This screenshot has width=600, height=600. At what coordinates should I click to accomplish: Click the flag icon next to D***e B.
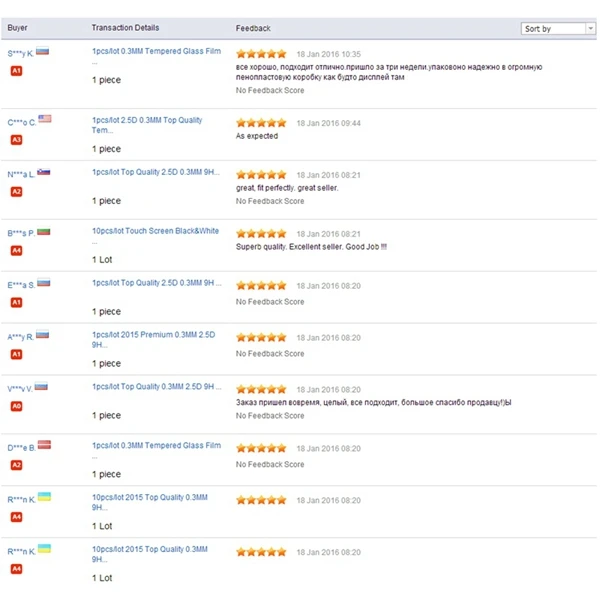point(45,445)
